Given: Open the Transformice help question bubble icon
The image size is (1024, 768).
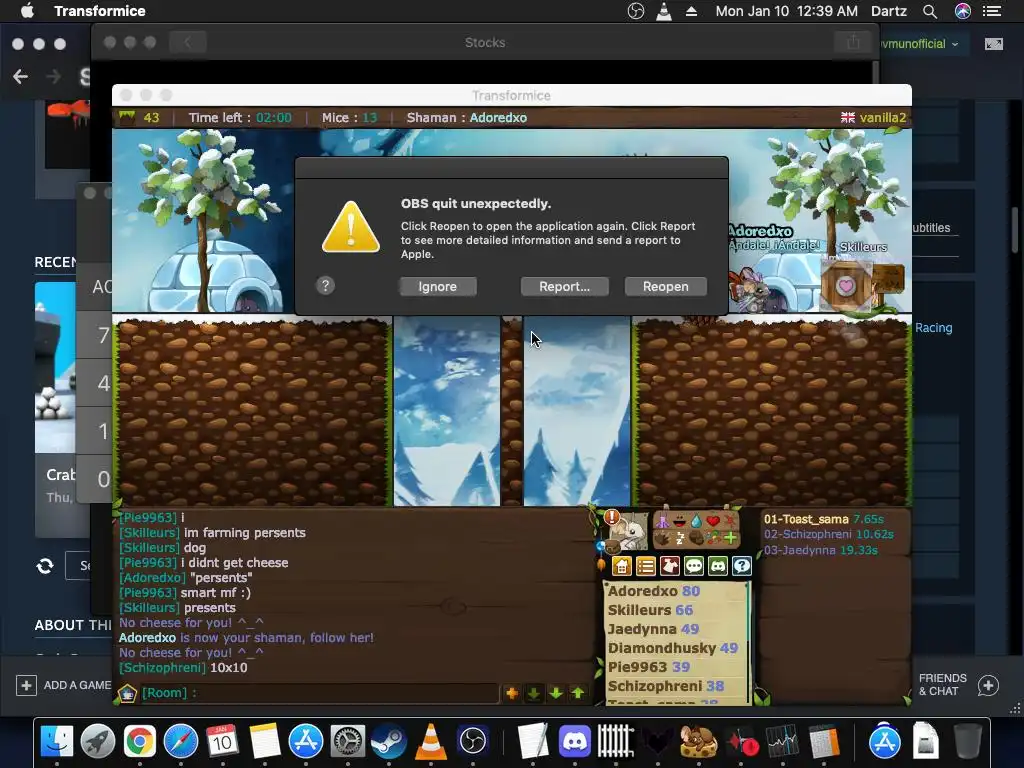Looking at the screenshot, I should click(x=742, y=566).
